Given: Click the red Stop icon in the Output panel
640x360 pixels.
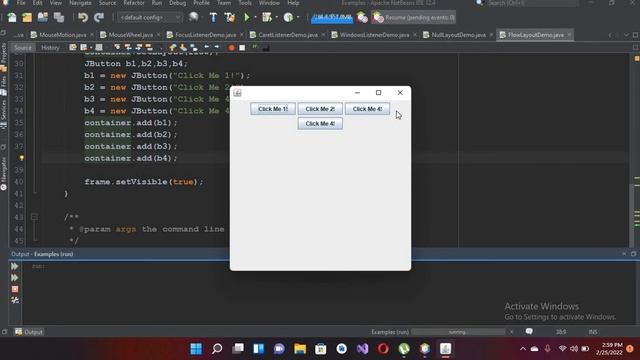Looking at the screenshot, I should point(15,289).
